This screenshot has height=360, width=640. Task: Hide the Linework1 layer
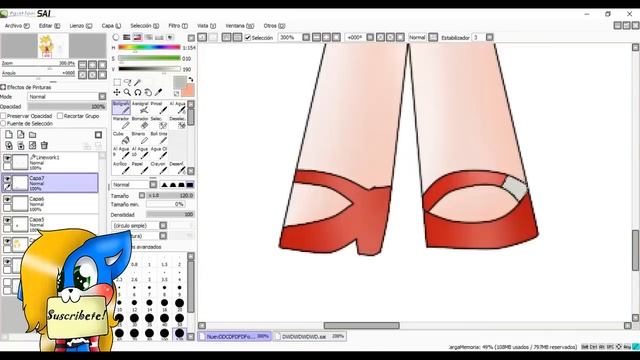coord(7,158)
